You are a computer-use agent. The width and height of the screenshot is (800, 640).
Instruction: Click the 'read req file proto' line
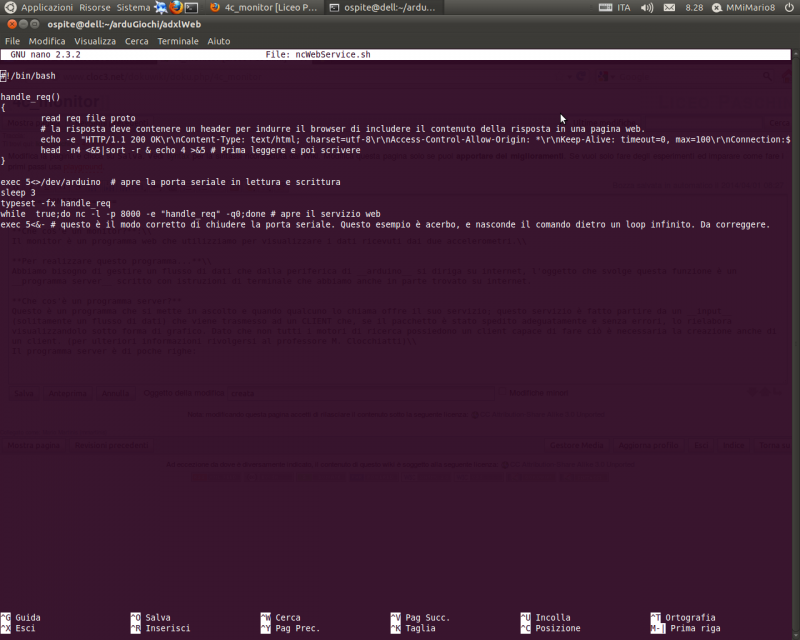(88, 118)
